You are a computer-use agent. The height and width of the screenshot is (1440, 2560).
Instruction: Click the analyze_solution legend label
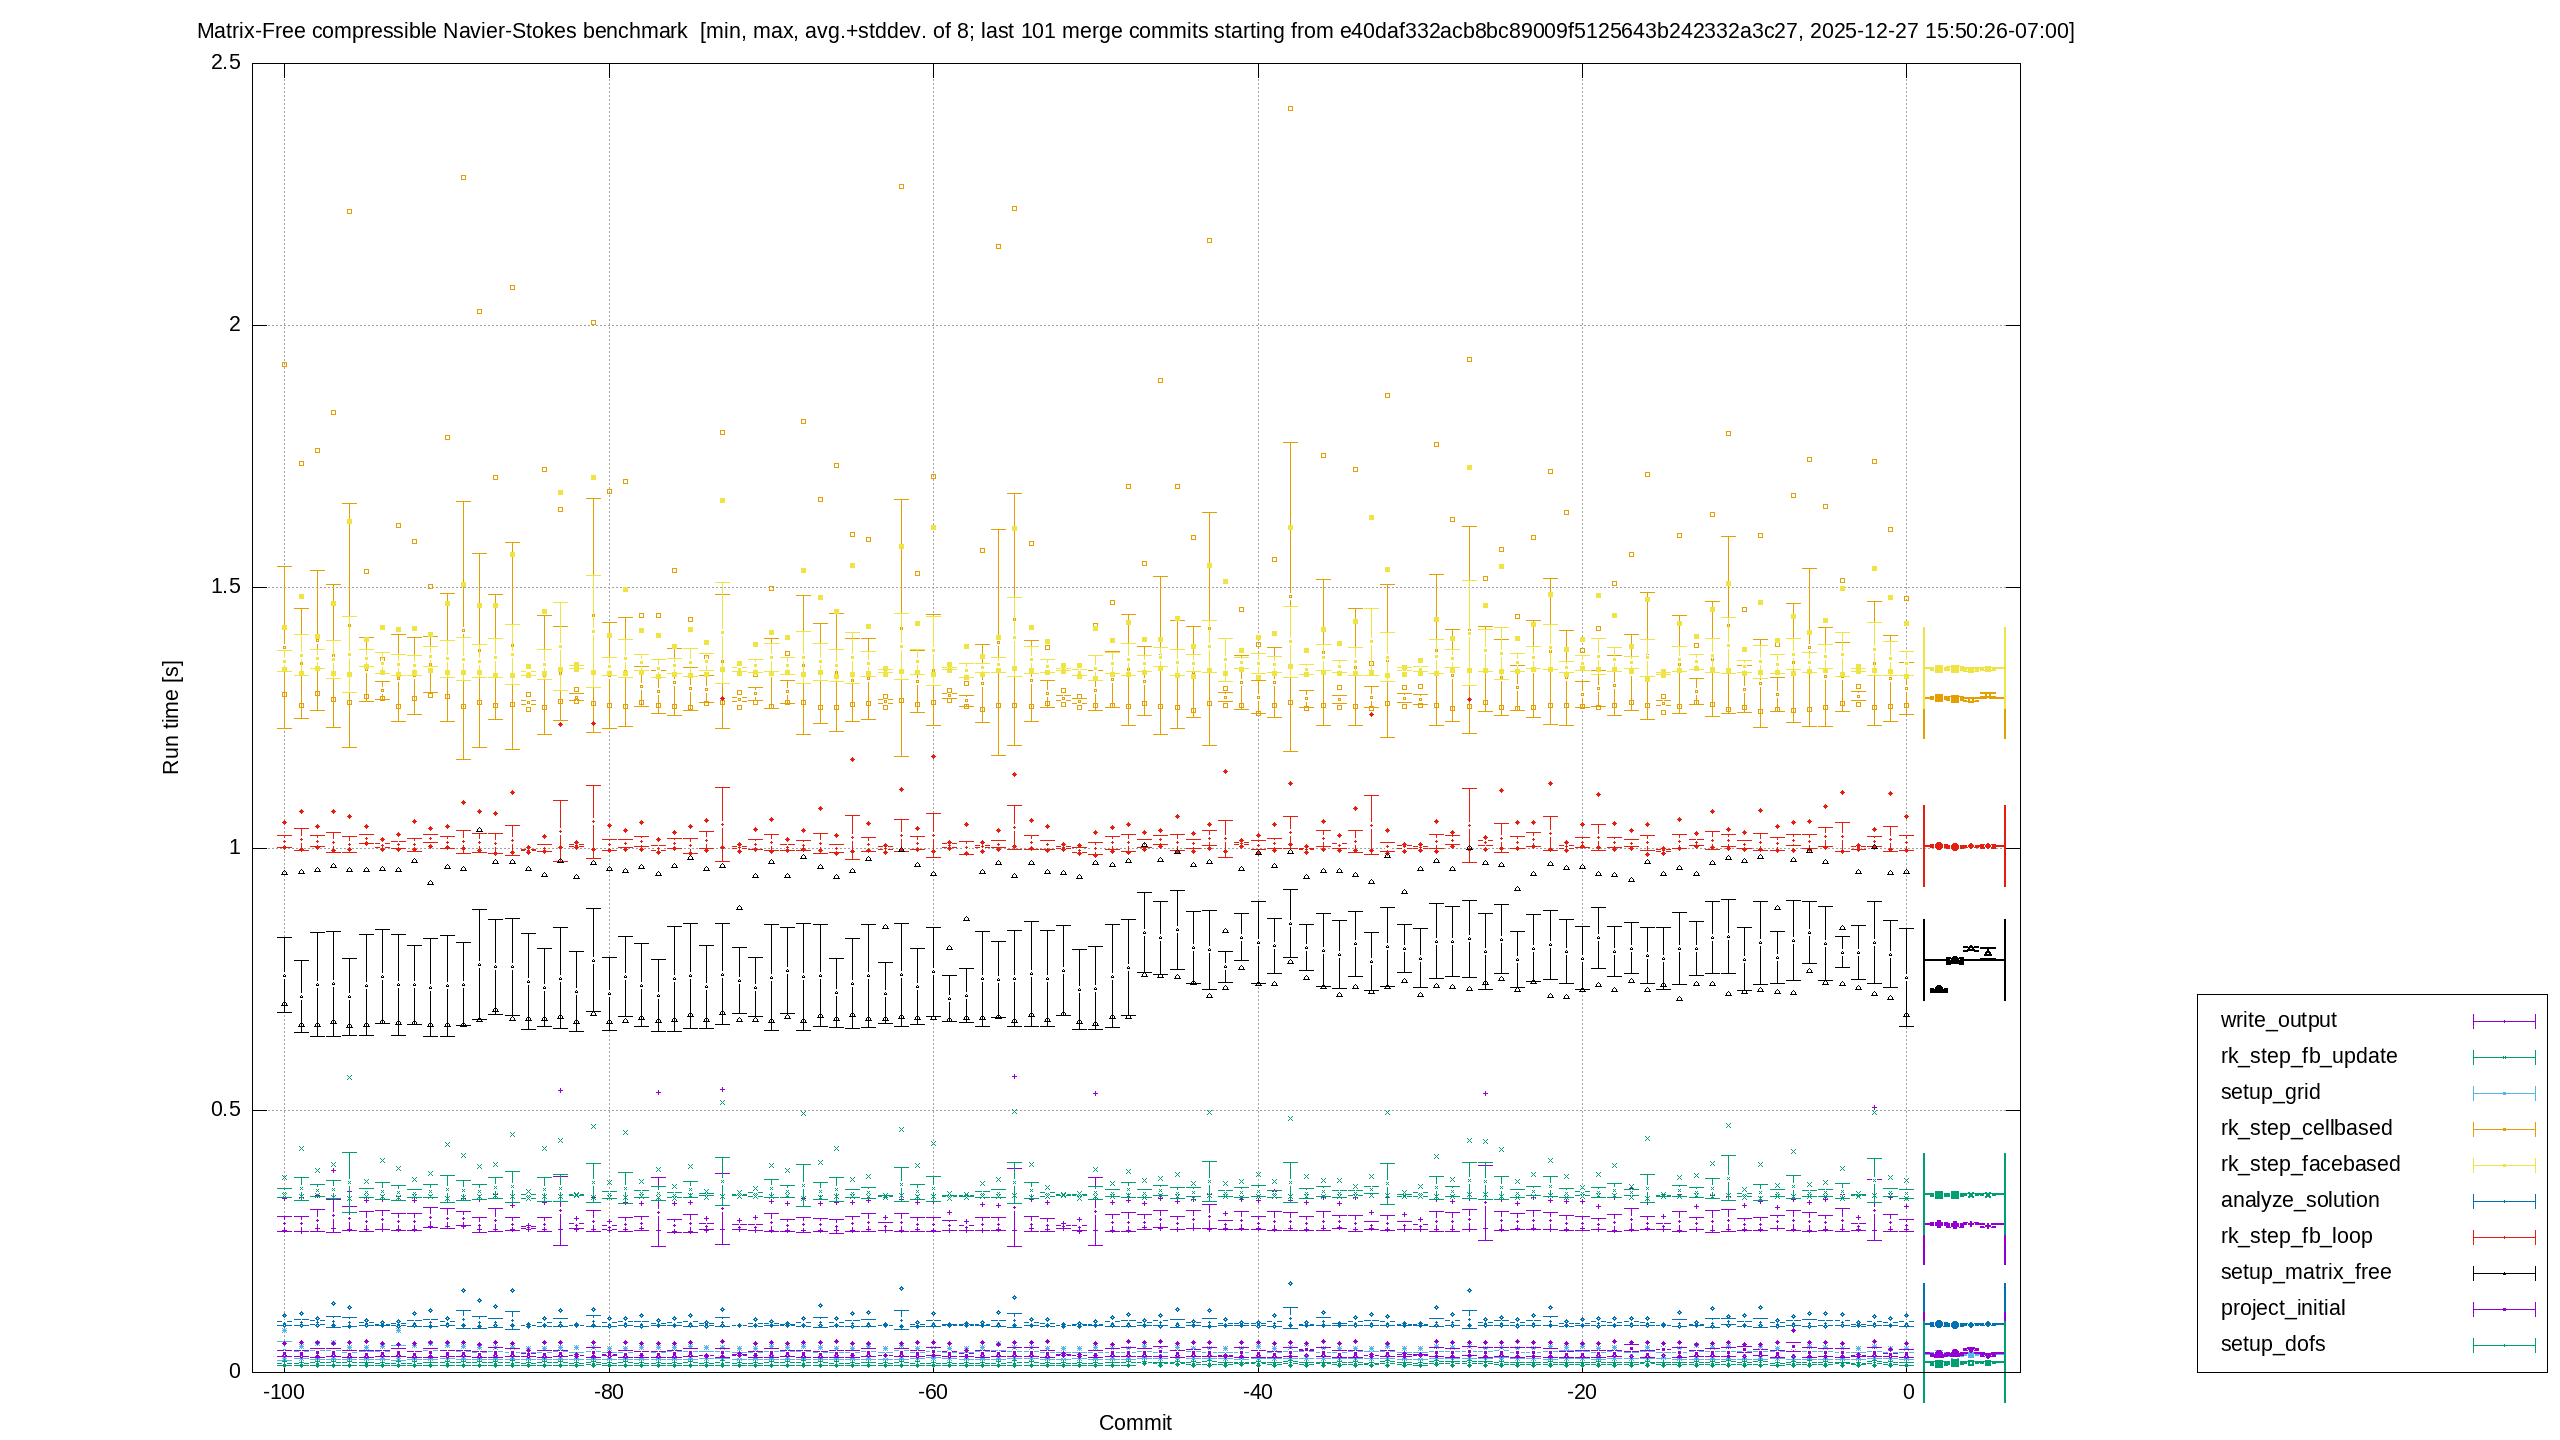pyautogui.click(x=2299, y=1200)
